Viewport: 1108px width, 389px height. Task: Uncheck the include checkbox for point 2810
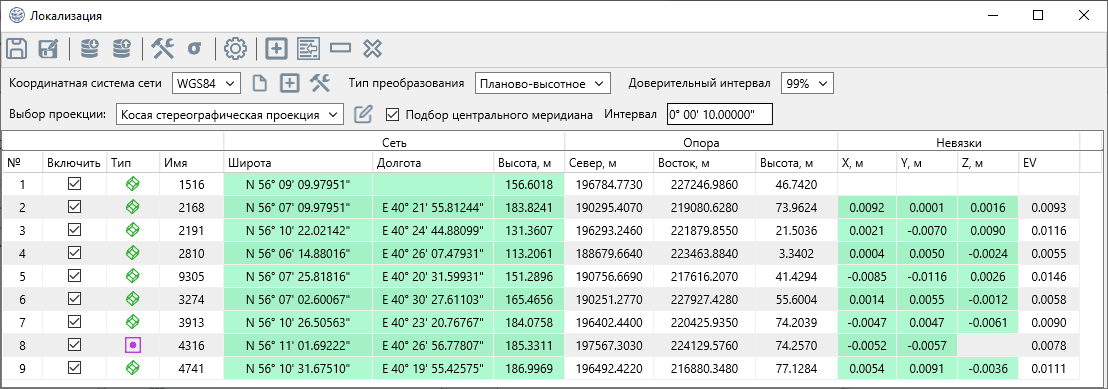[74, 252]
